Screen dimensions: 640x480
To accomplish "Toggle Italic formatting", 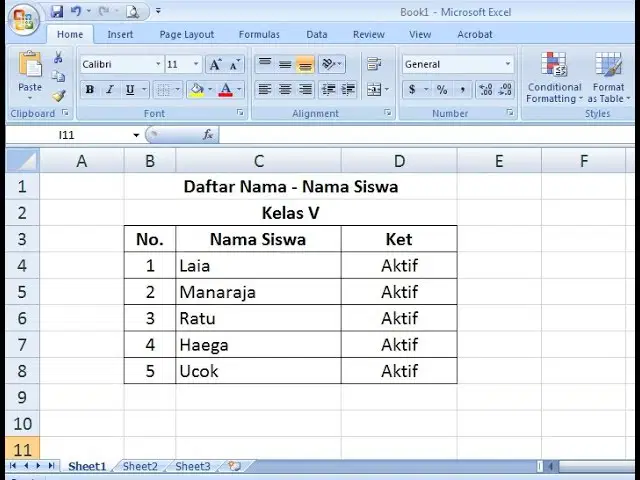I will (x=109, y=89).
